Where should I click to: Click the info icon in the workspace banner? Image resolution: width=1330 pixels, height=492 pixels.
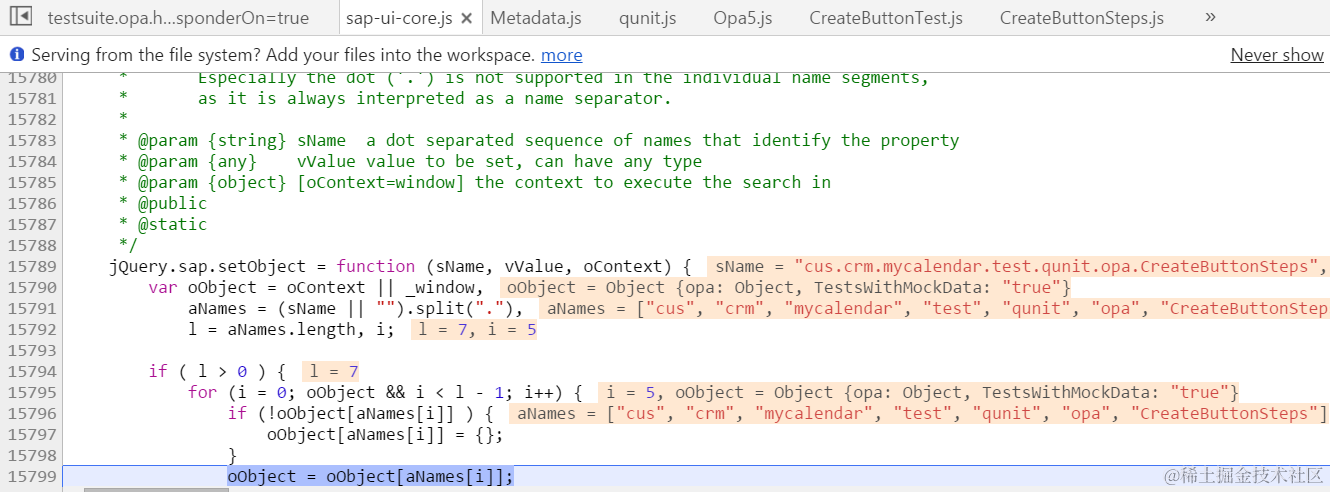(17, 55)
